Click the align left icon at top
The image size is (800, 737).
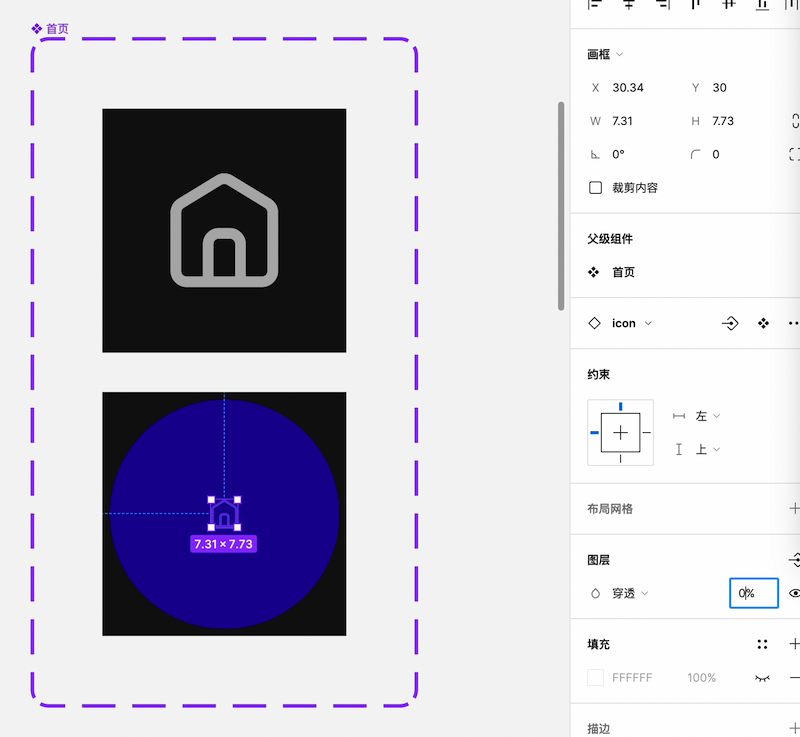point(595,5)
